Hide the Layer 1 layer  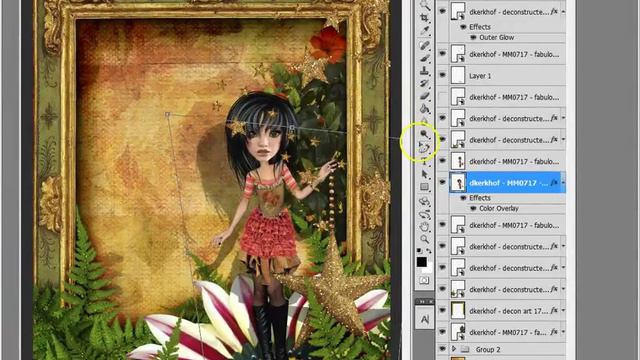[442, 76]
